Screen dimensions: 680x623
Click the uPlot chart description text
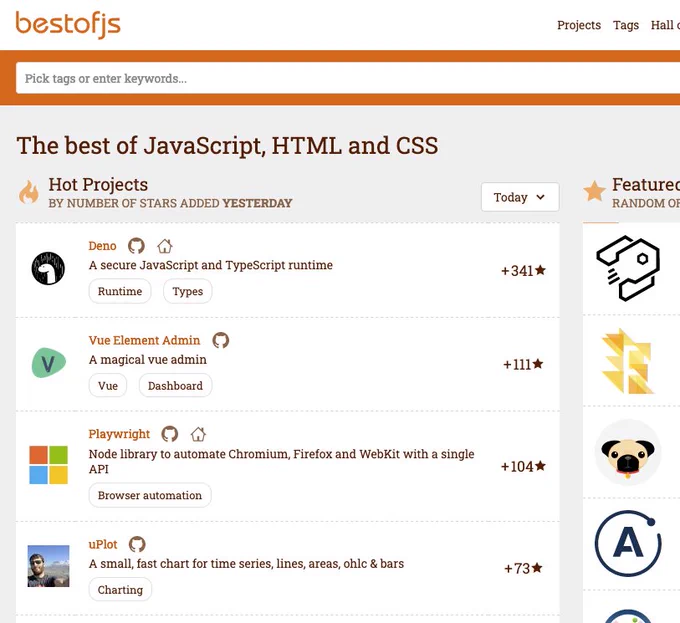point(246,564)
